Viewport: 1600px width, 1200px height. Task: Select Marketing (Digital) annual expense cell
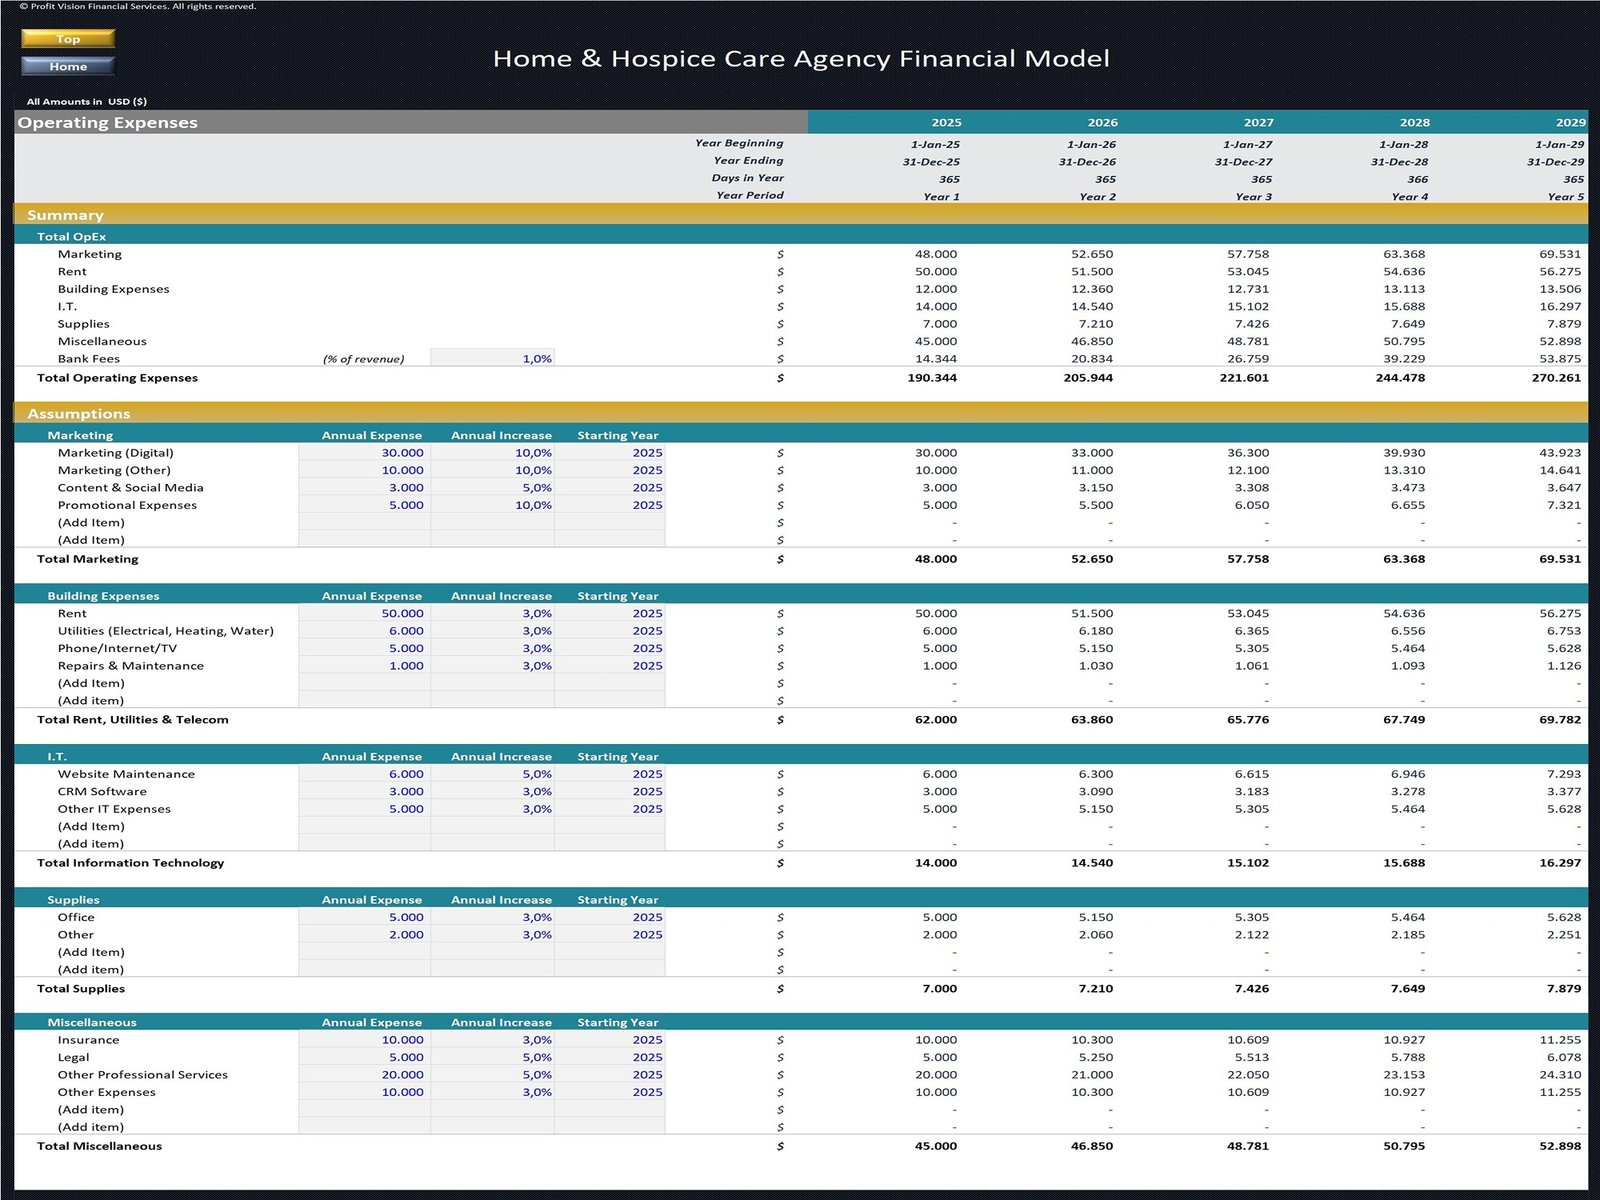tap(364, 453)
